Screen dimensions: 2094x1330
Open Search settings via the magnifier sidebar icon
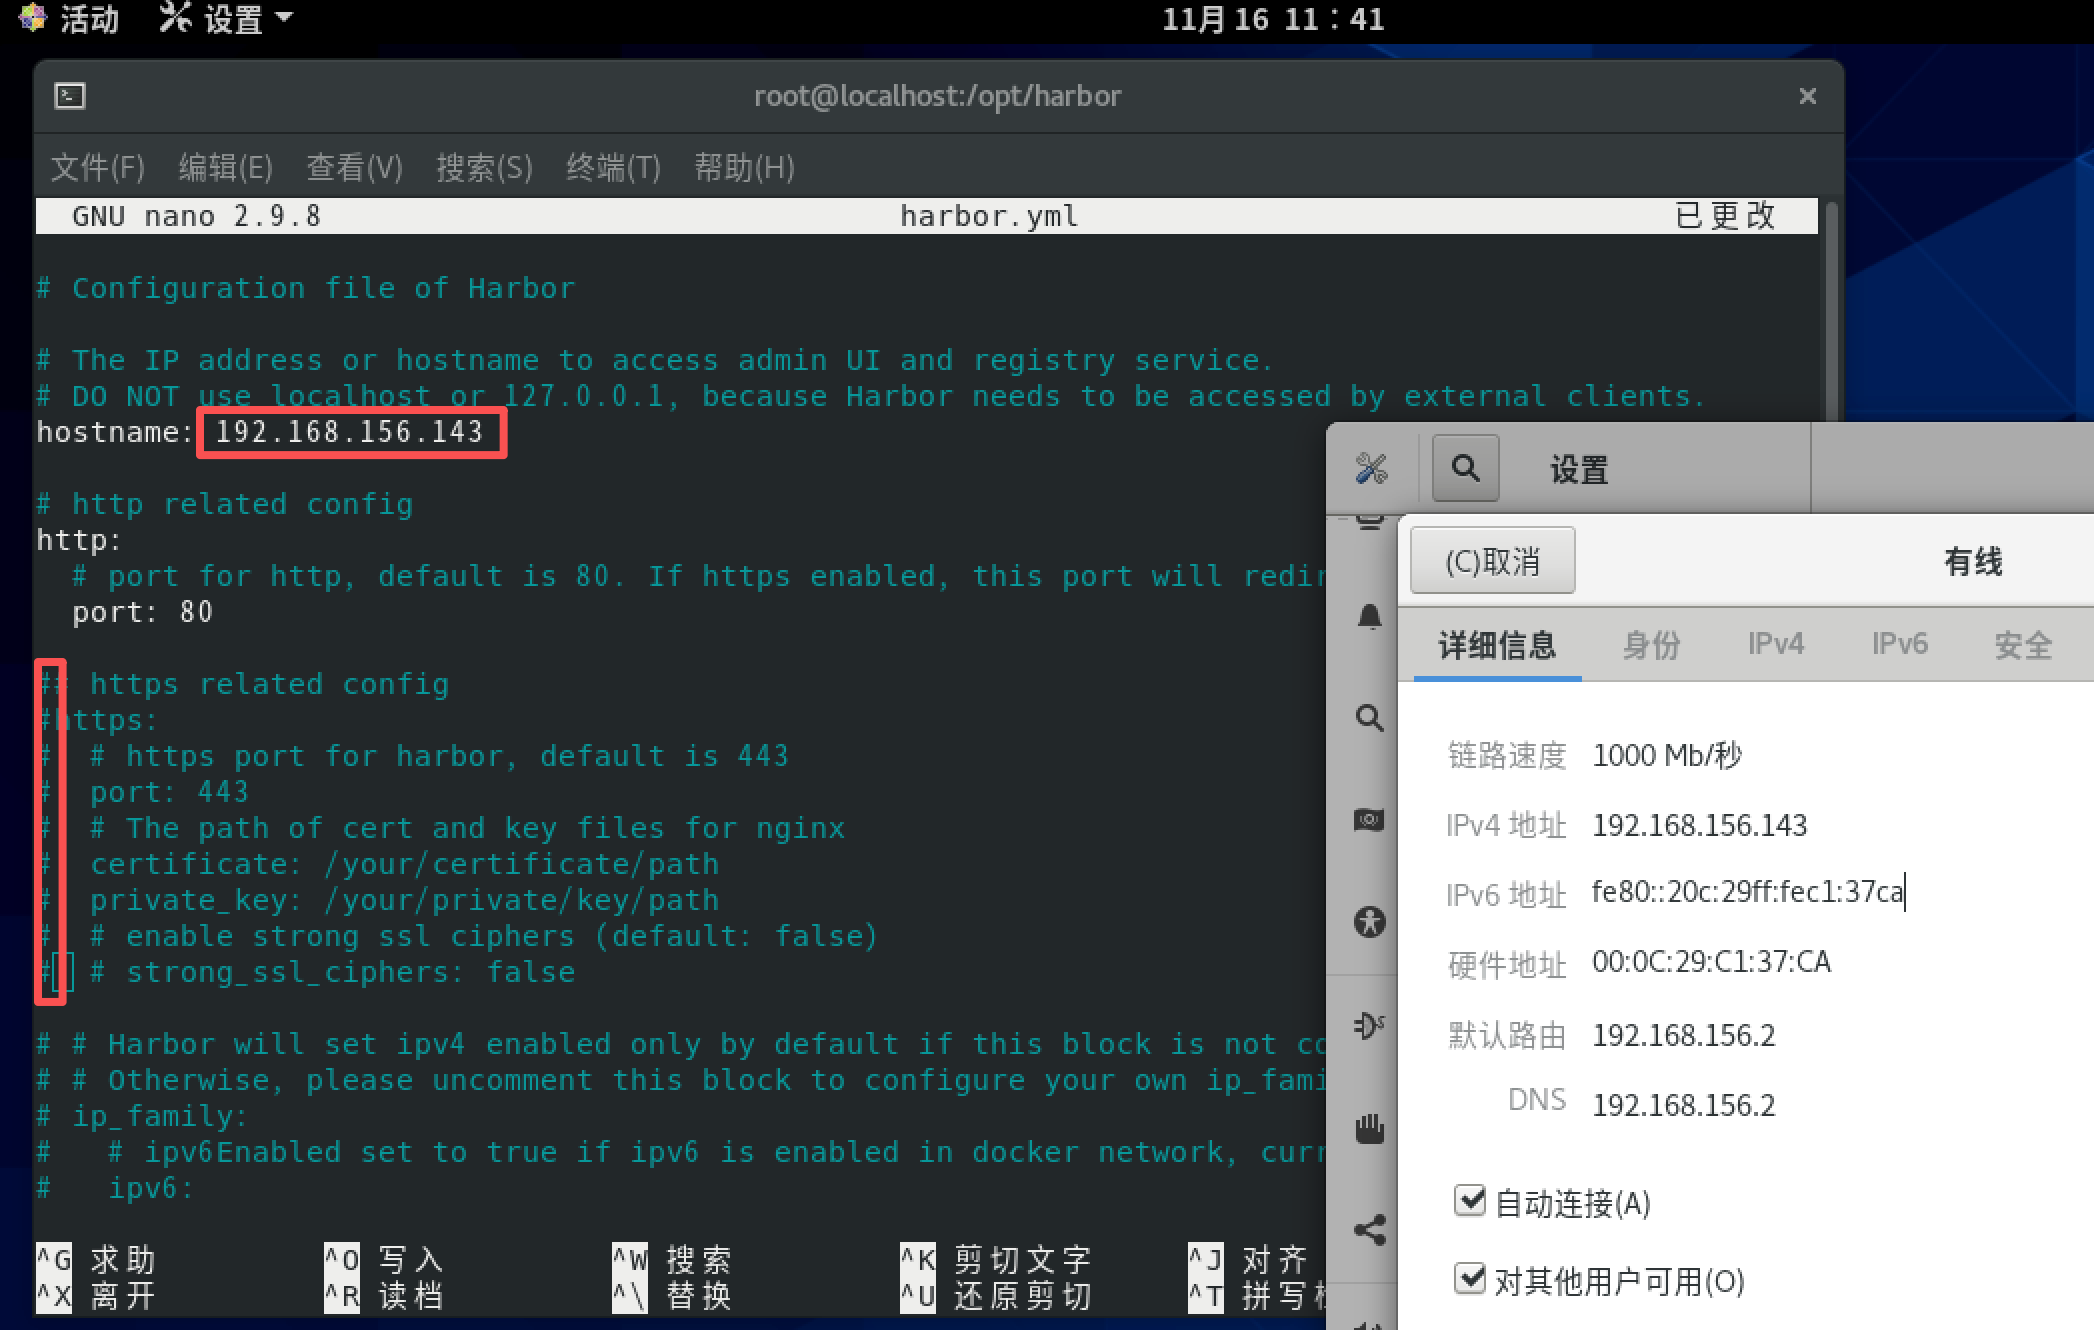click(x=1369, y=718)
